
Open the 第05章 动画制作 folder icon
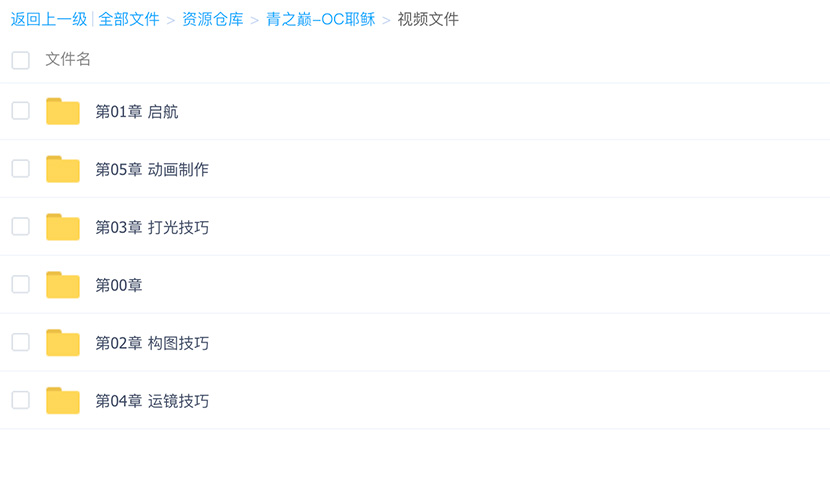click(62, 169)
